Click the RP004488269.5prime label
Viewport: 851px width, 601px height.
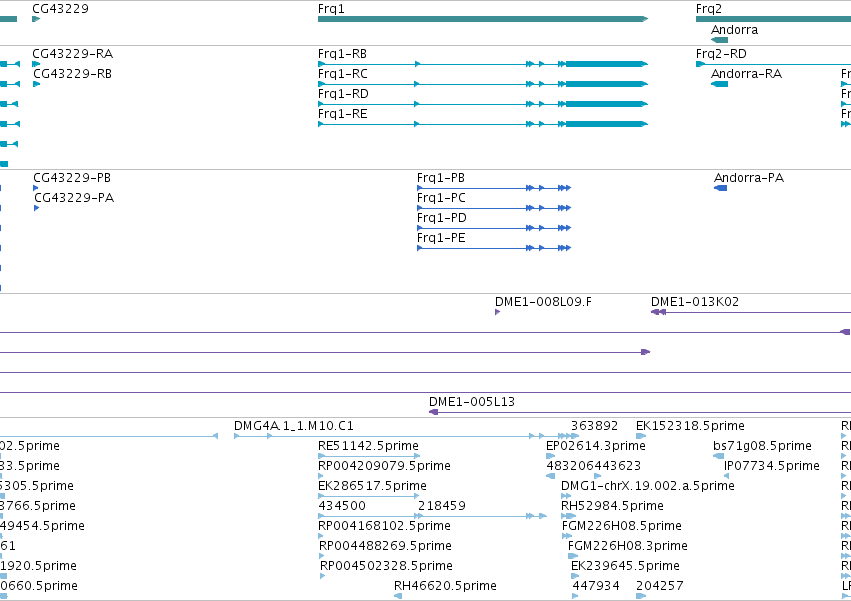(x=385, y=547)
